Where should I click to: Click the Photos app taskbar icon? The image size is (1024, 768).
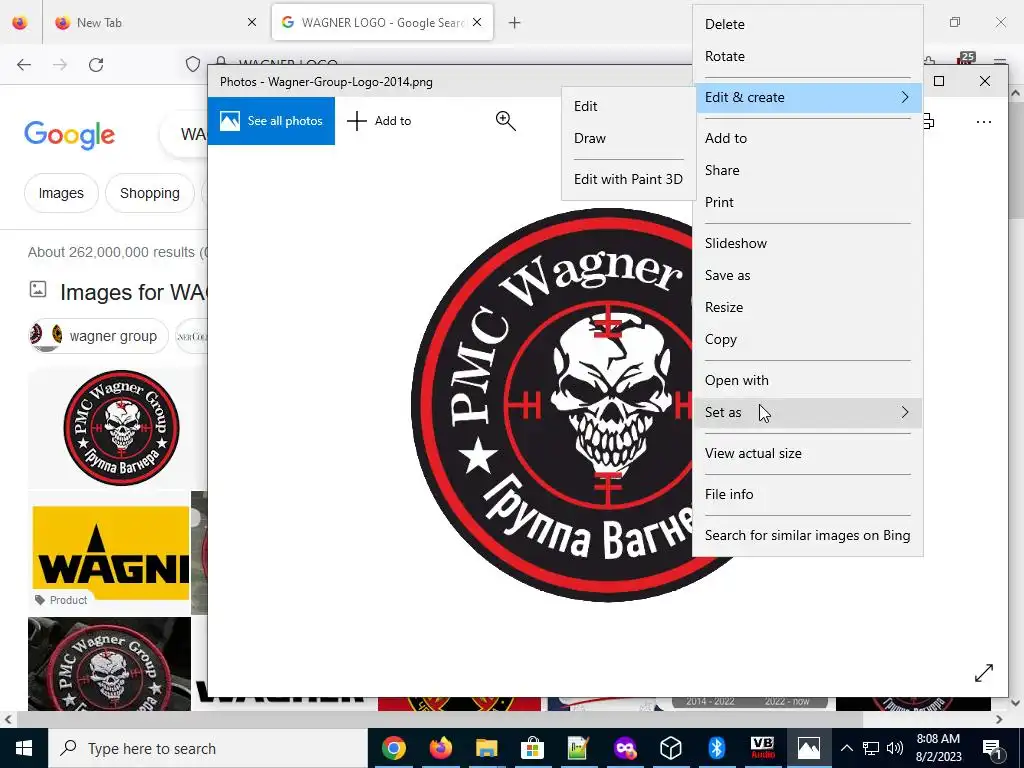point(808,748)
